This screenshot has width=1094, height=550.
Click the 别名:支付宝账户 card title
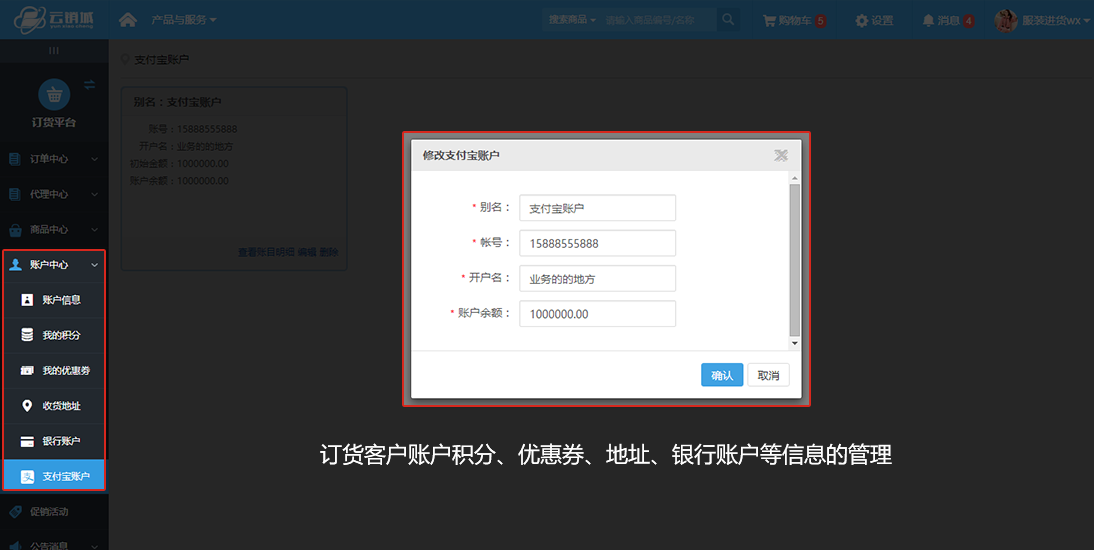click(x=177, y=102)
